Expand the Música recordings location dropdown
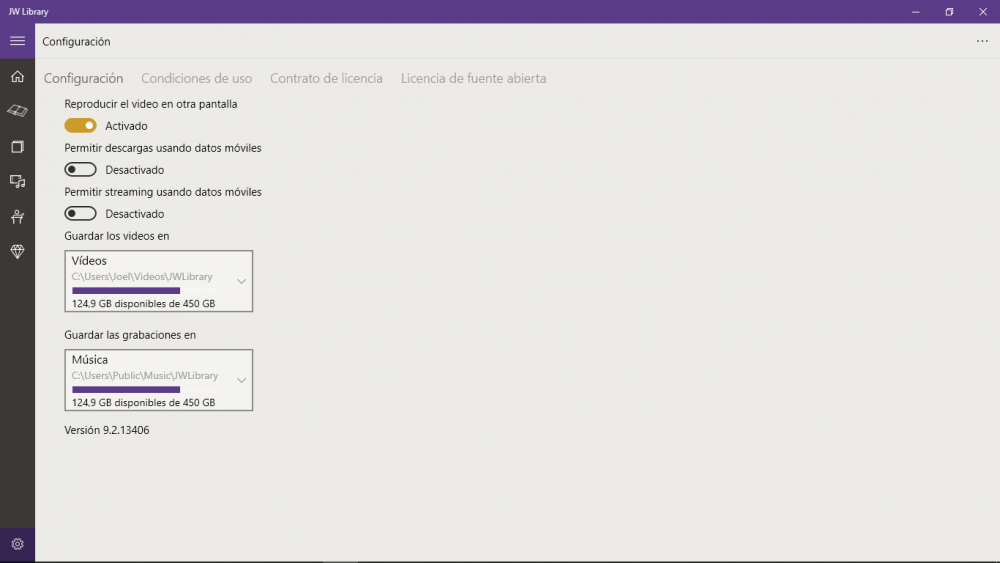 (241, 380)
